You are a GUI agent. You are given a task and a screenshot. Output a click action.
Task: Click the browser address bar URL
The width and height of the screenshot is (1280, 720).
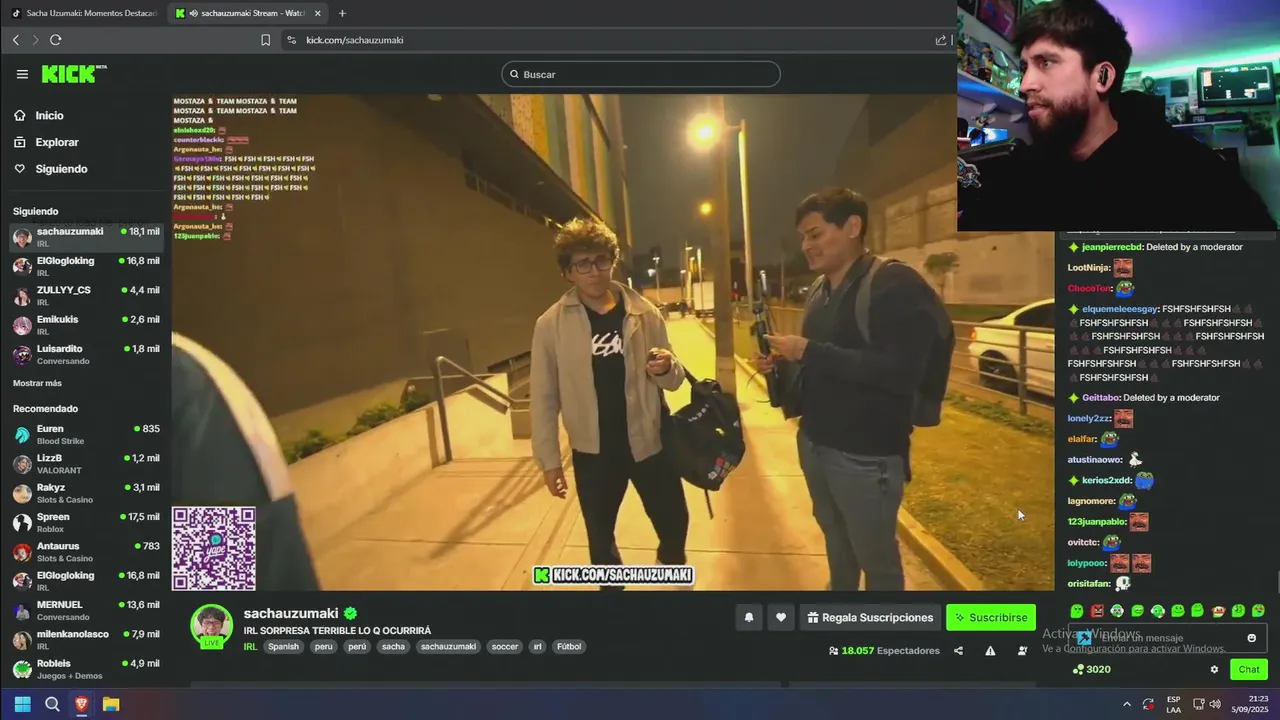coord(354,40)
